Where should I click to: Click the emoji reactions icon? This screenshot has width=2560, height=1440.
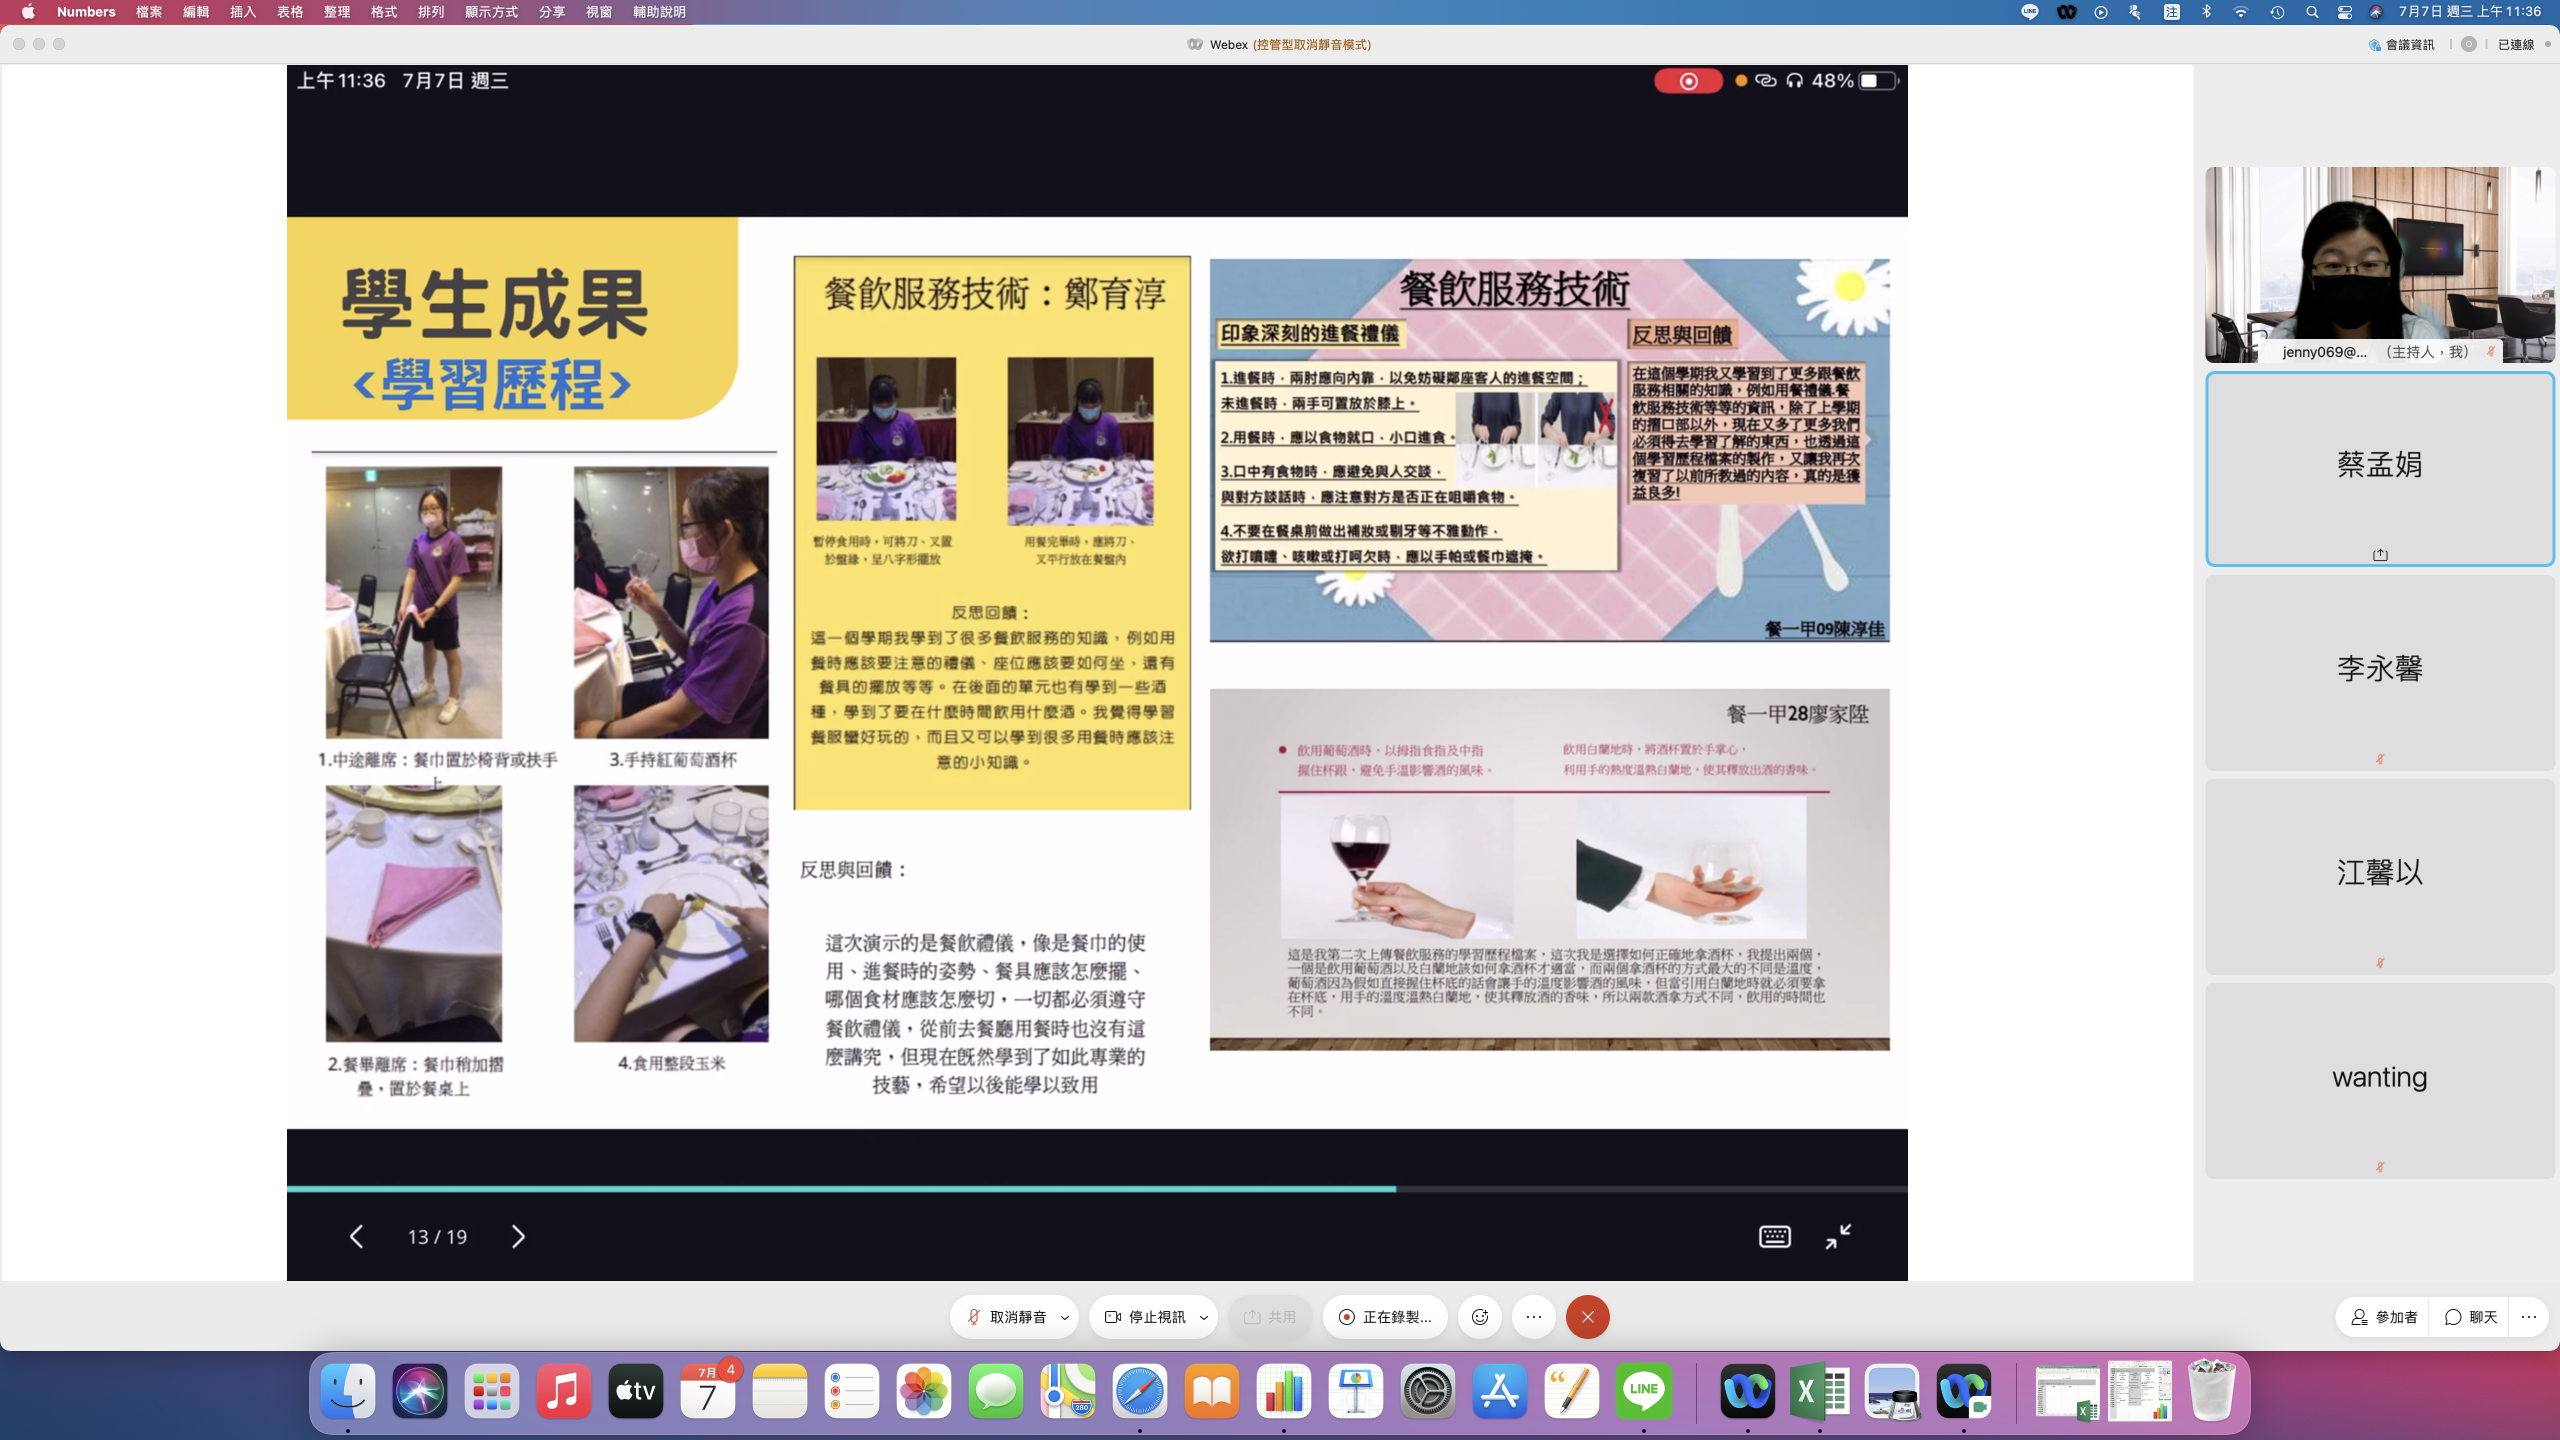coord(1480,1317)
